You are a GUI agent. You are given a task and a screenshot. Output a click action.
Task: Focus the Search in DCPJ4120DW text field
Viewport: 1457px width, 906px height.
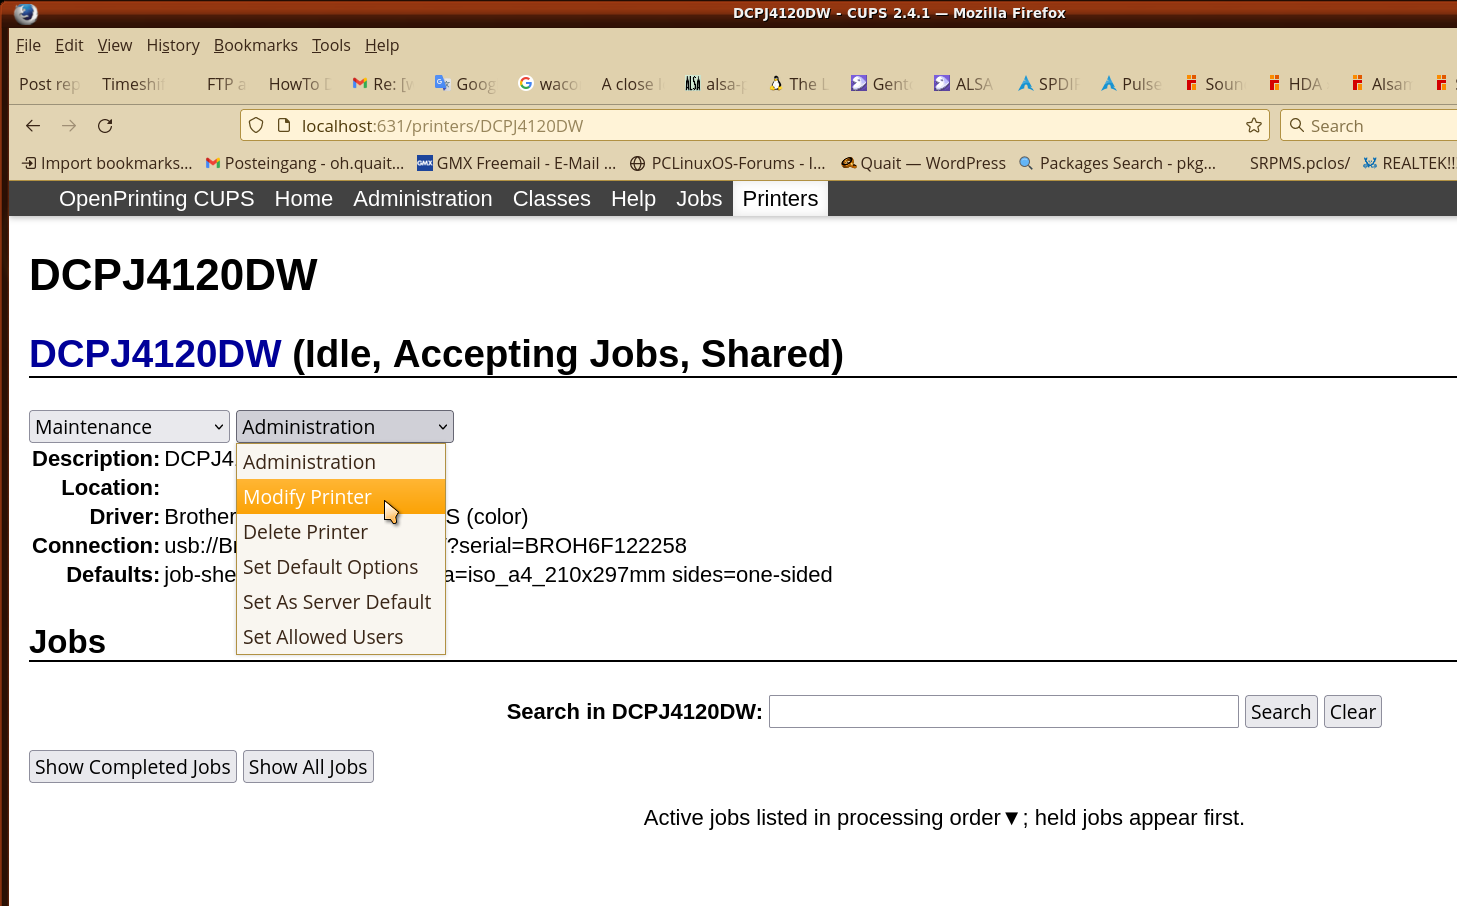click(1003, 712)
